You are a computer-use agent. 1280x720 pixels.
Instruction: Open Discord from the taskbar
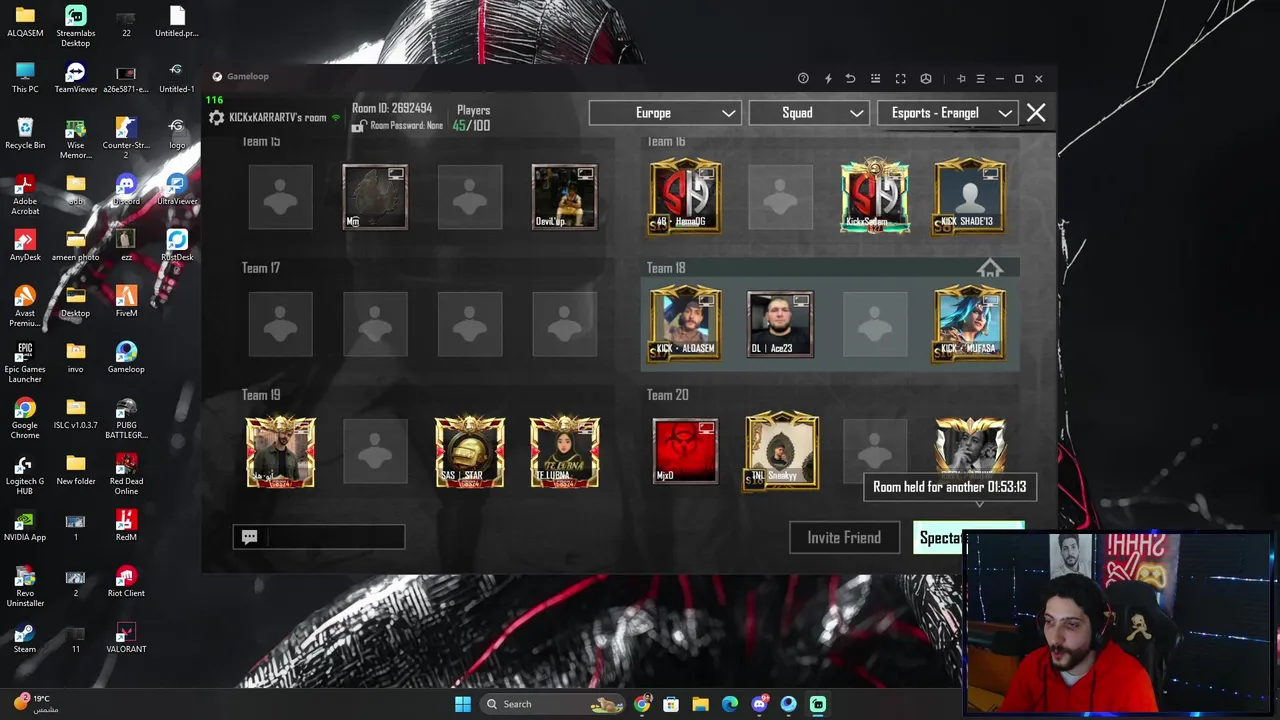759,704
